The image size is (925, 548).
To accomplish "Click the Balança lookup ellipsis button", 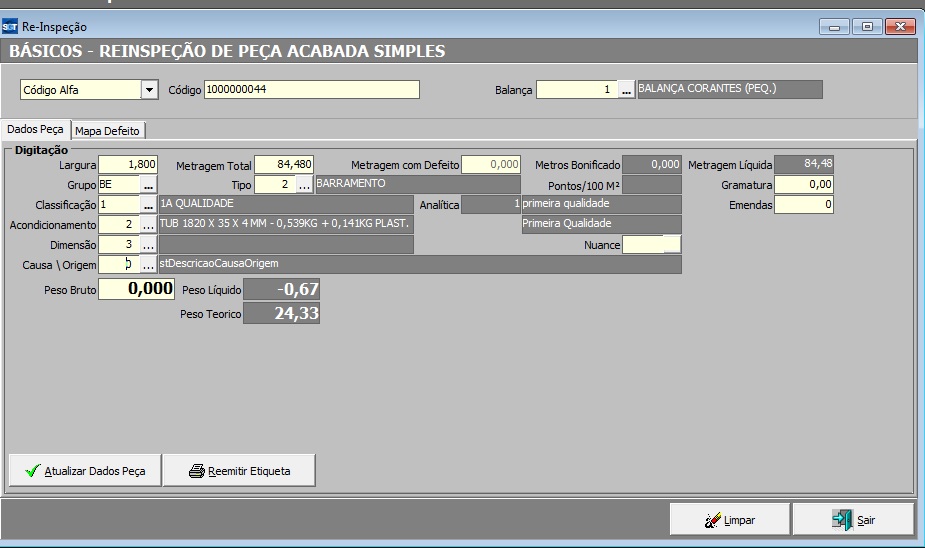I will pos(626,90).
